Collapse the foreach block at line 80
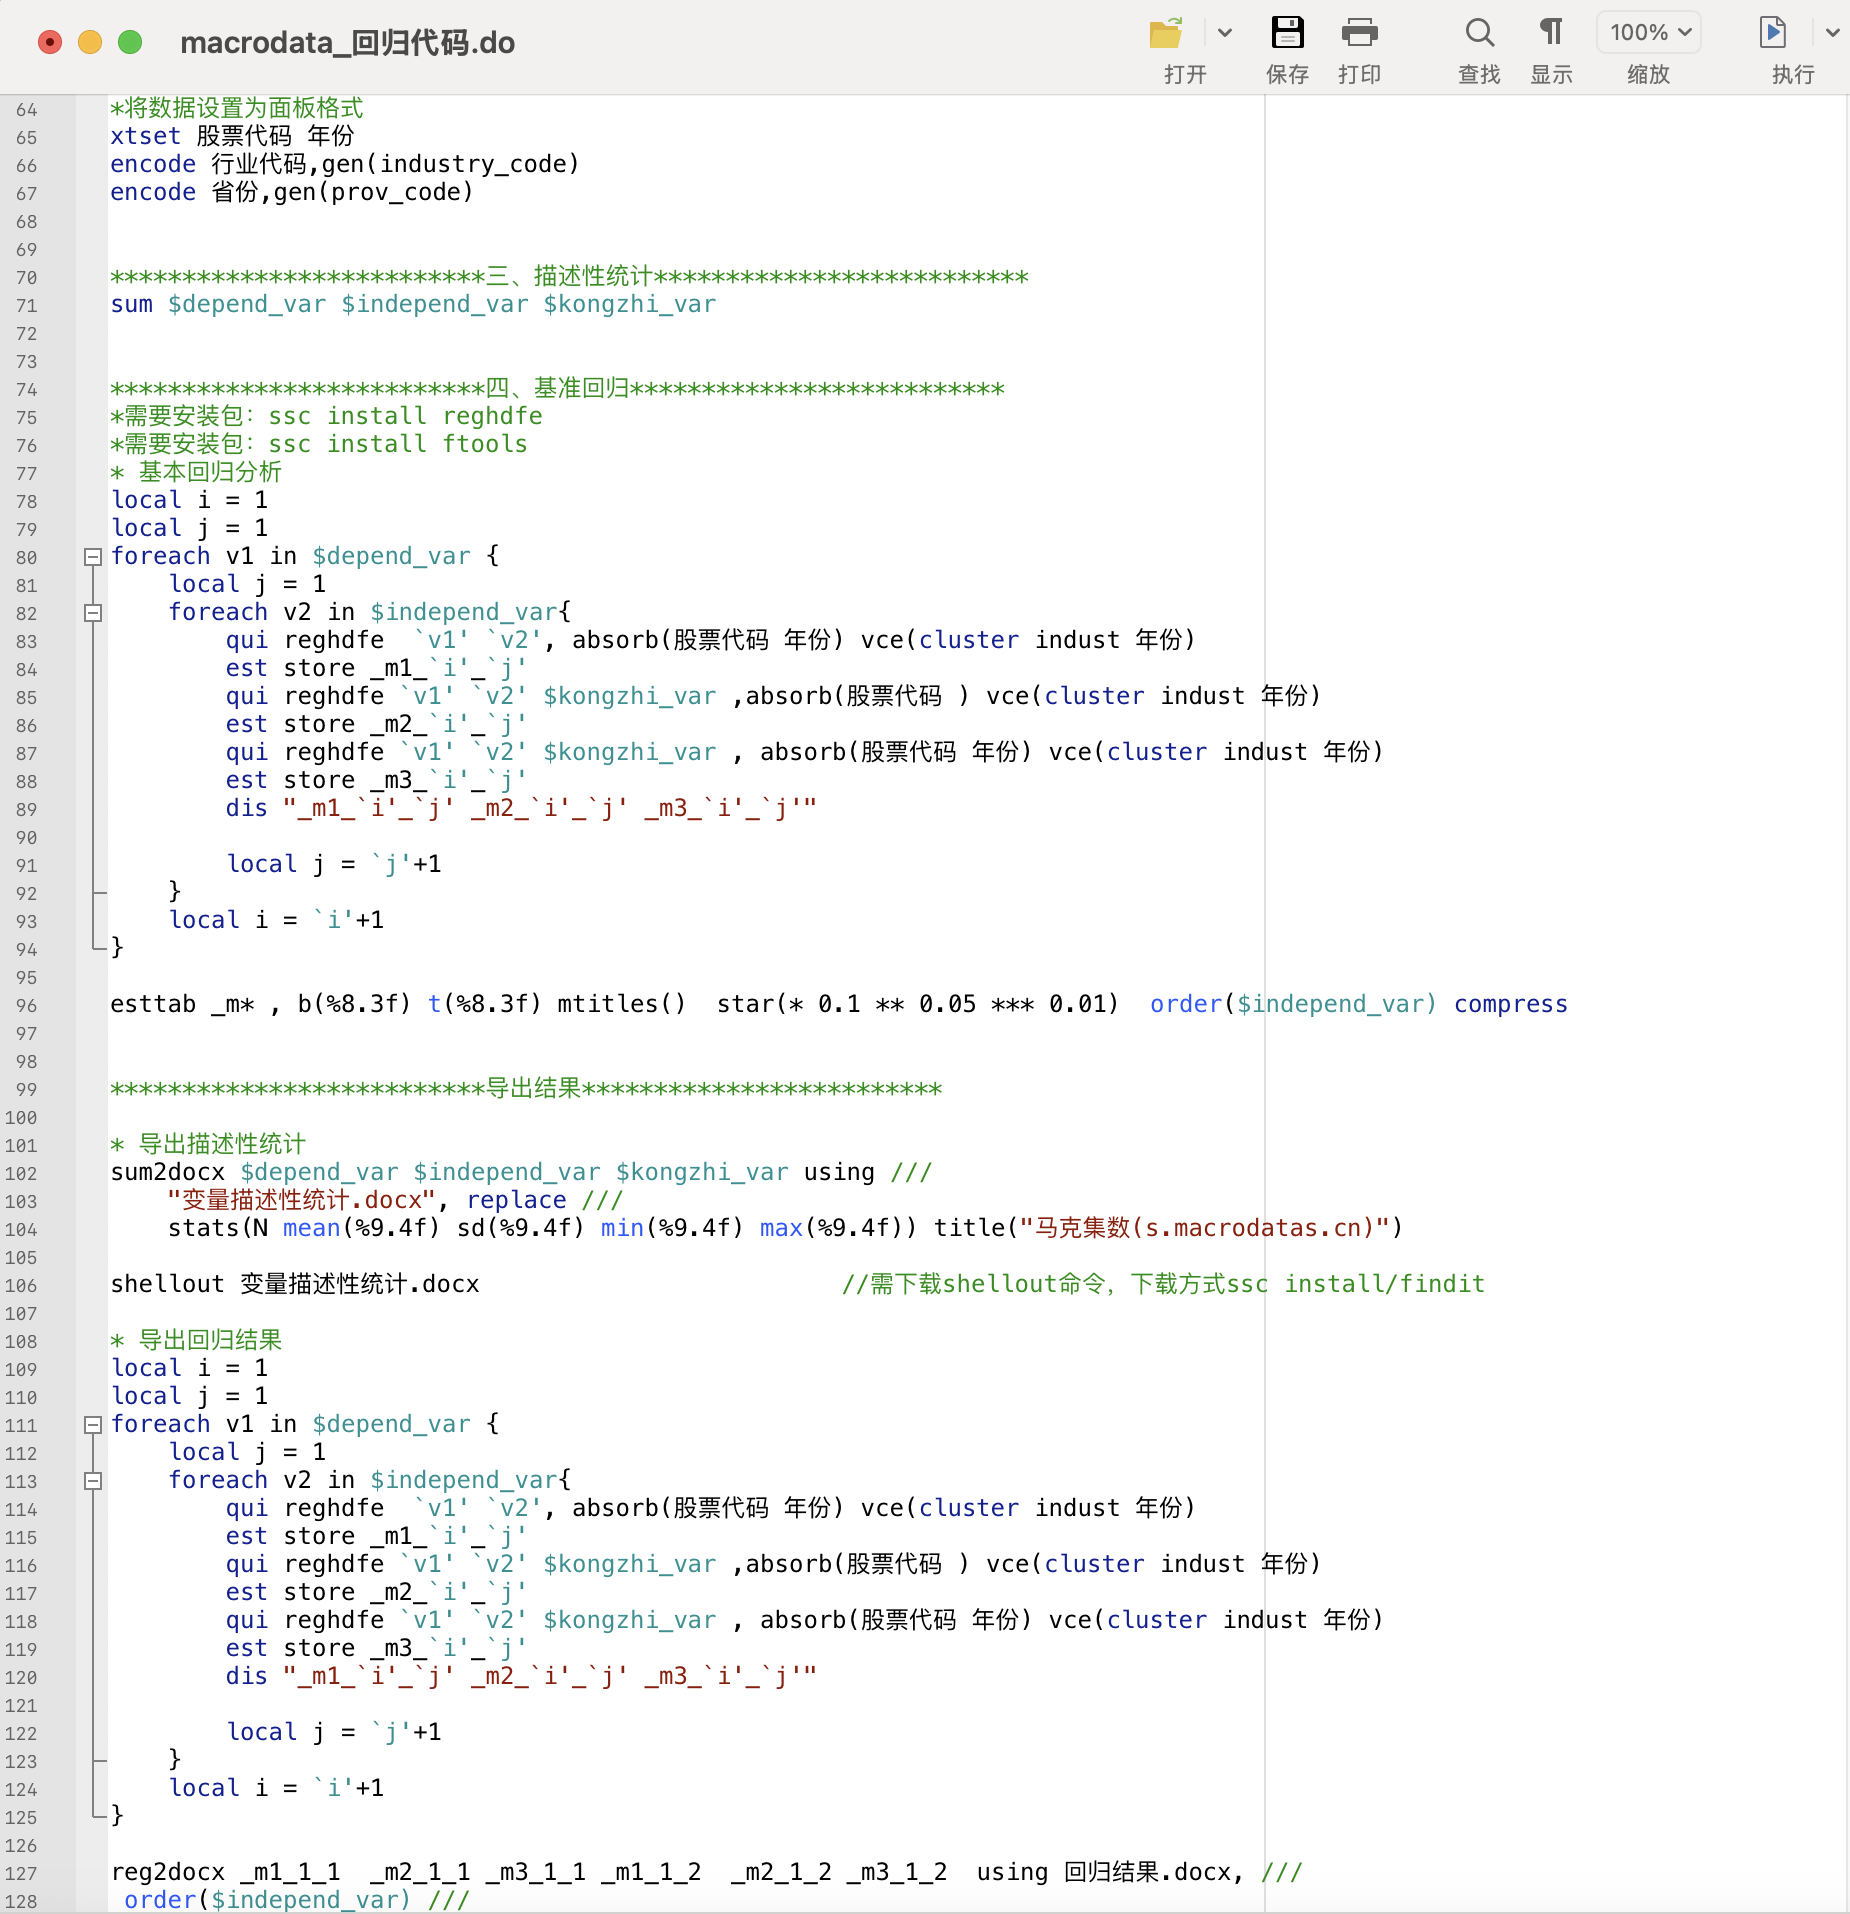 [x=93, y=557]
